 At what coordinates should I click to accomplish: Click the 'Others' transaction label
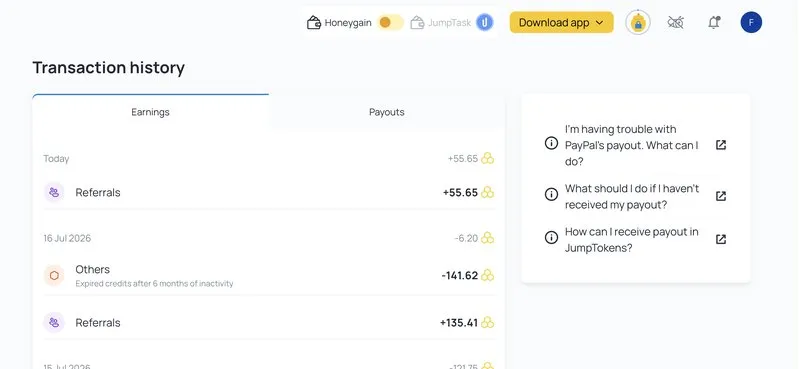click(x=92, y=269)
